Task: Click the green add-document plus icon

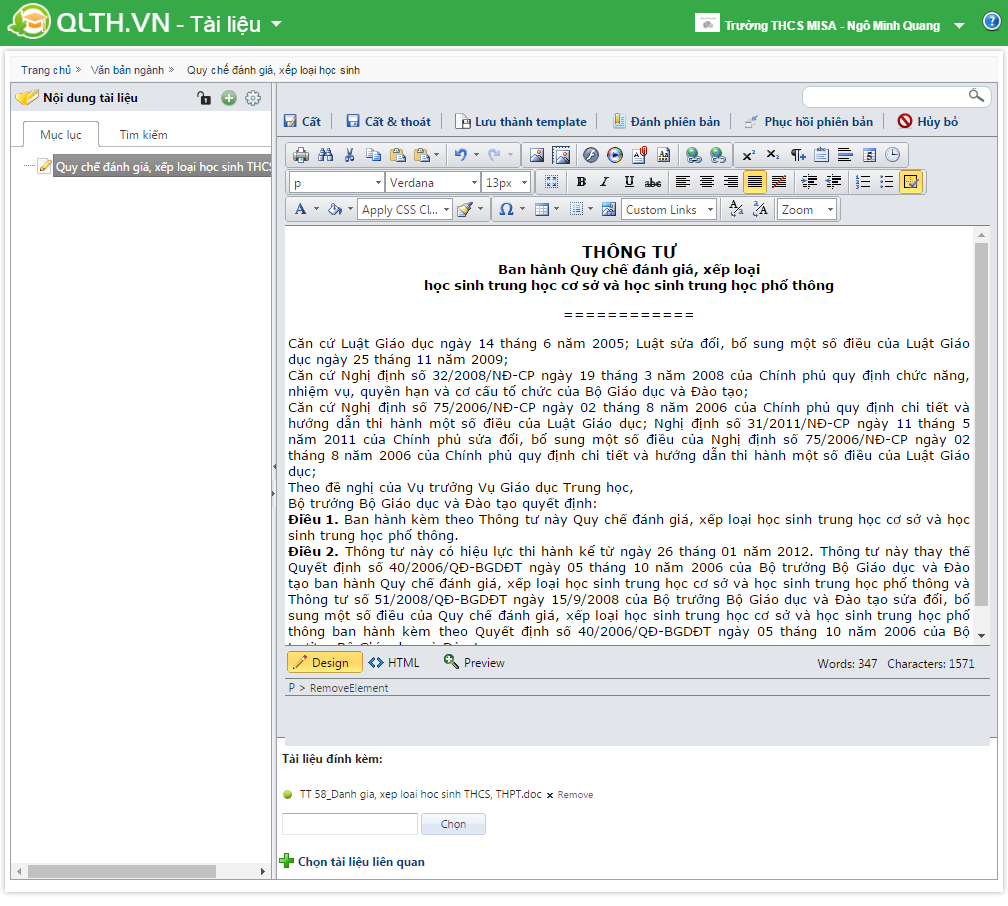Action: coord(229,98)
